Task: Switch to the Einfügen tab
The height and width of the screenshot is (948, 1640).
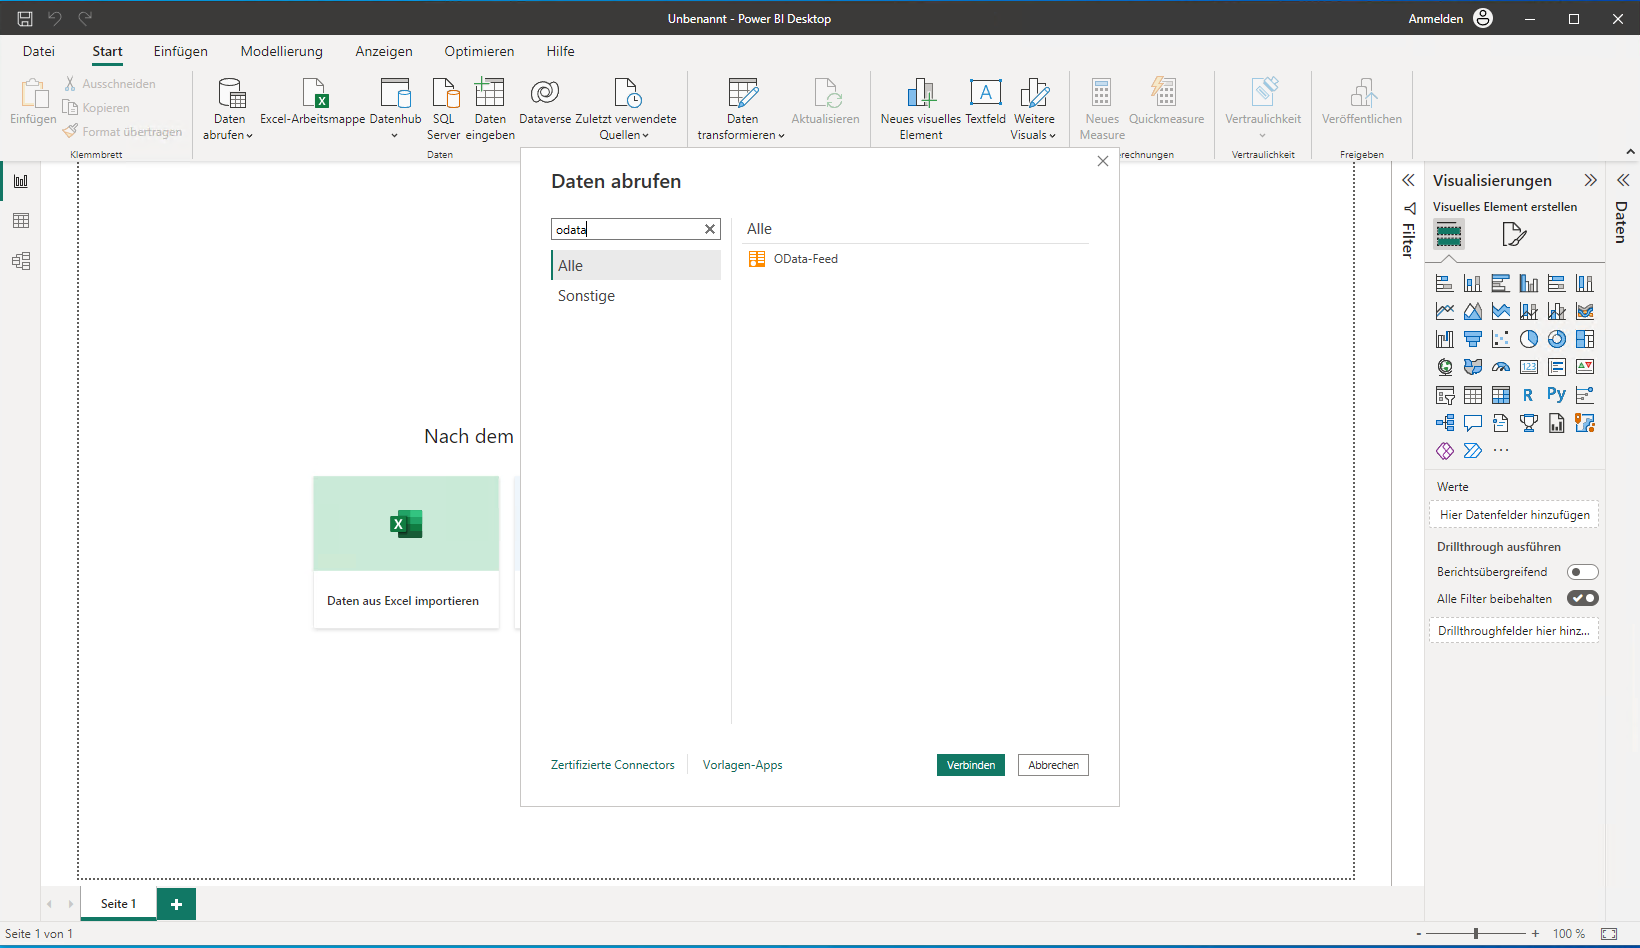Action: 180,51
